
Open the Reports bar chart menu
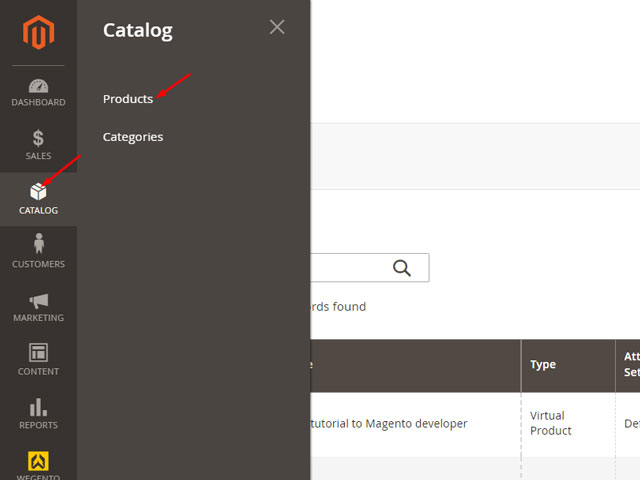38,413
